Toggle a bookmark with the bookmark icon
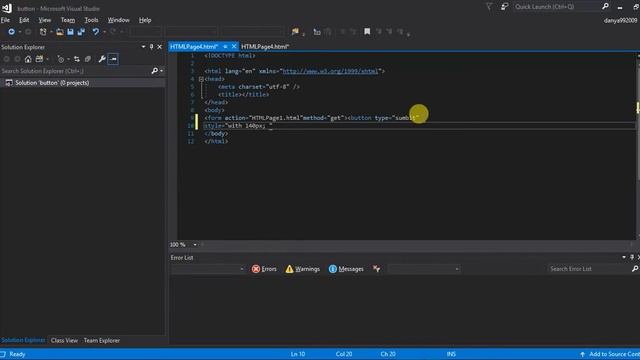 367,31
